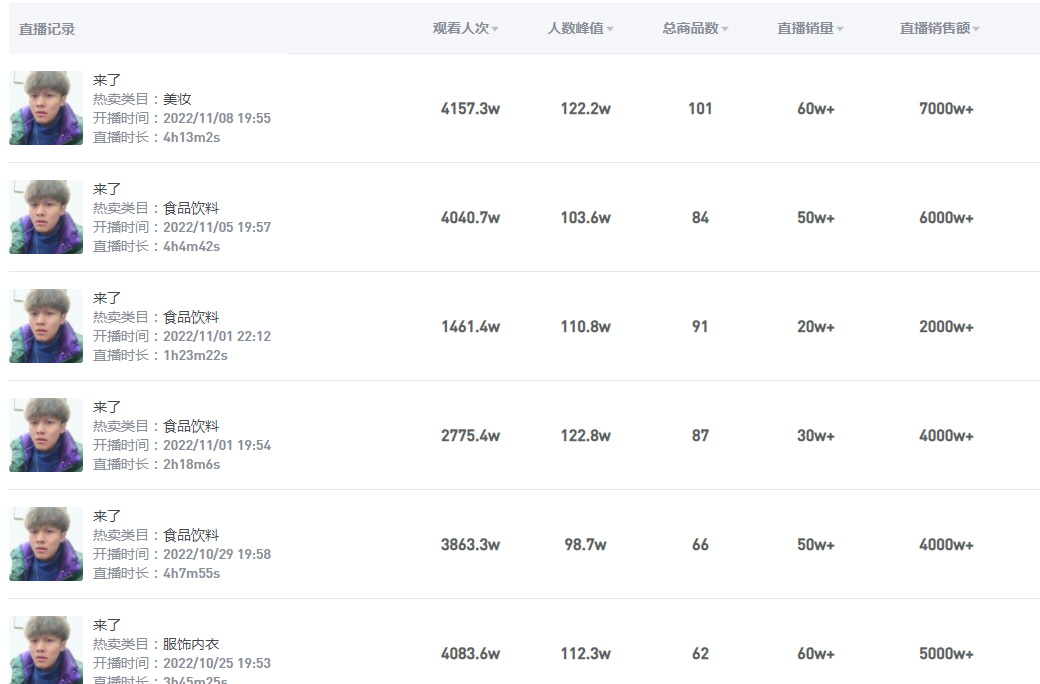1040x684 pixels.
Task: Open thumbnail of 2022/11/08 19:55 live stream
Action: pos(46,108)
